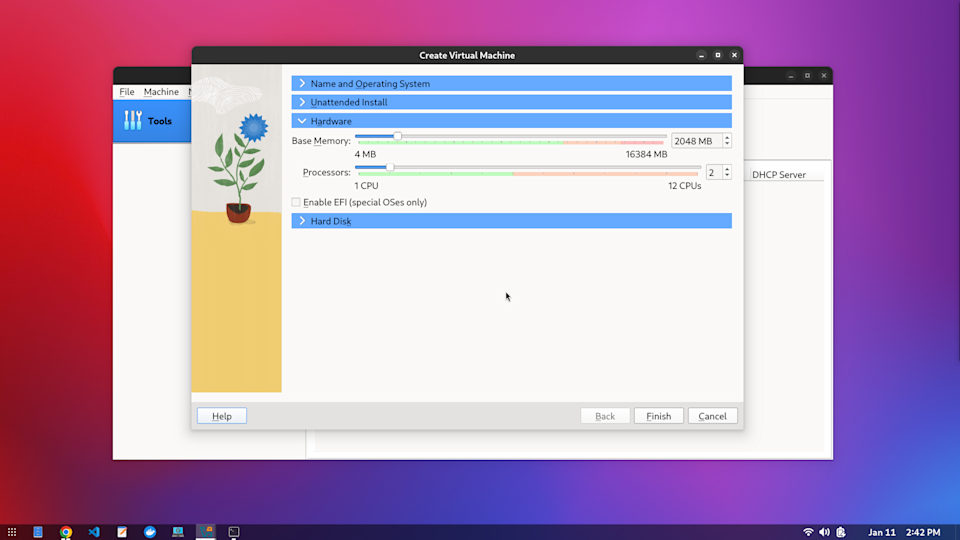Click the Tools icon in VirtualBox sidebar

(133, 121)
